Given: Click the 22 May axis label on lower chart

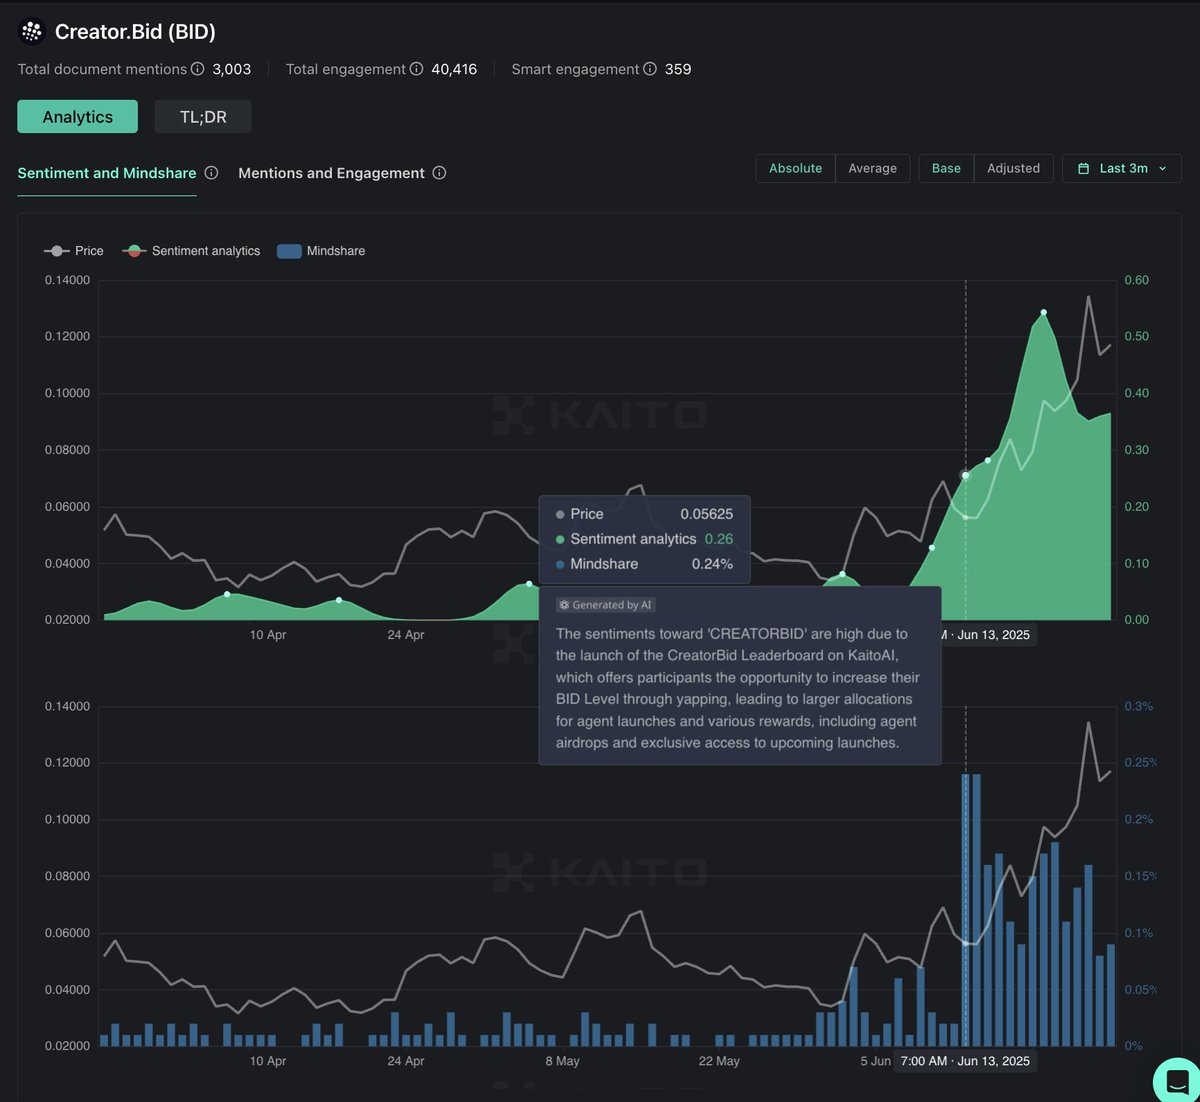Looking at the screenshot, I should (x=719, y=1061).
